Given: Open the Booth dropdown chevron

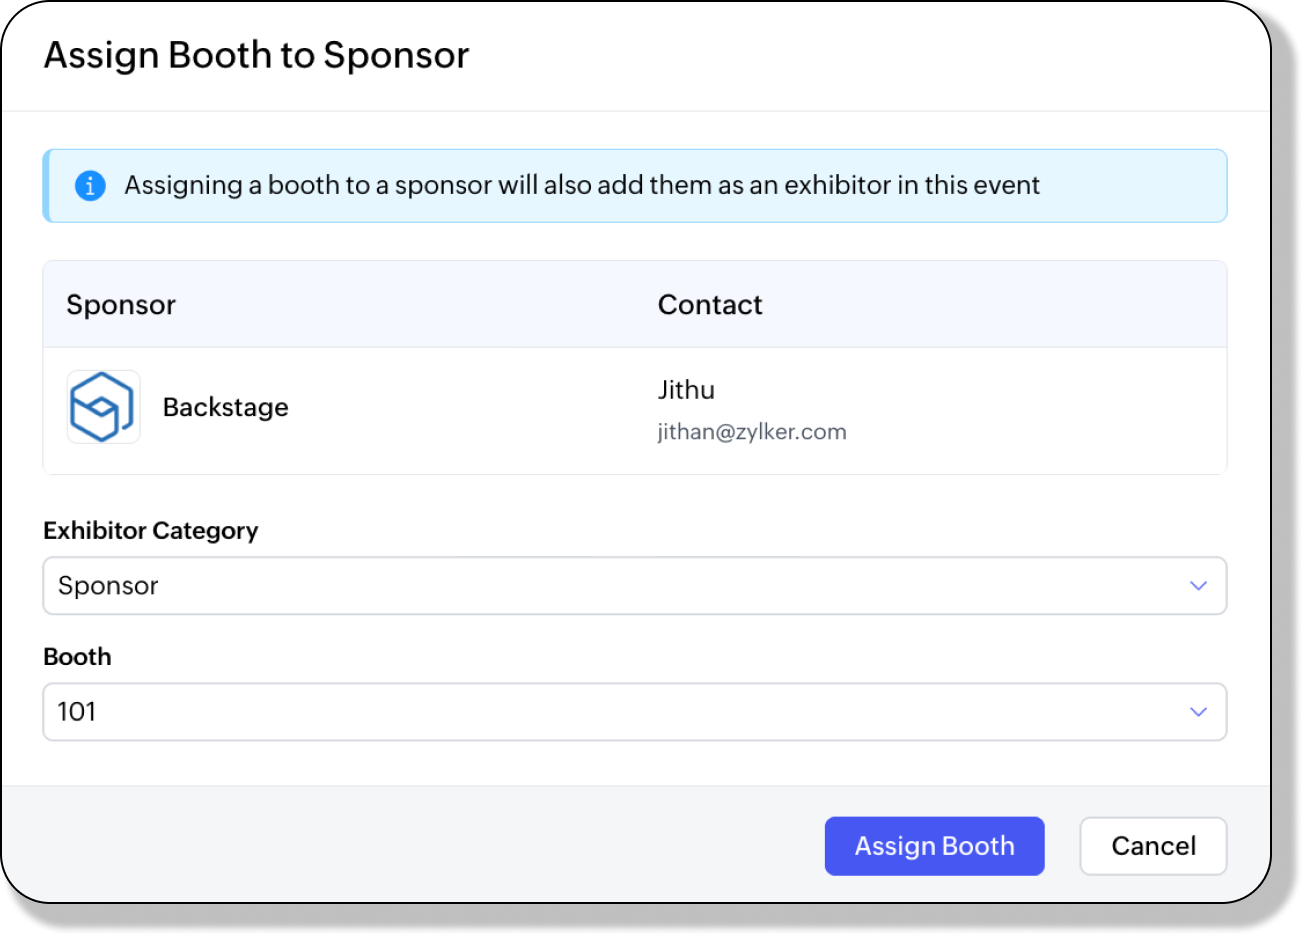Looking at the screenshot, I should (1198, 712).
